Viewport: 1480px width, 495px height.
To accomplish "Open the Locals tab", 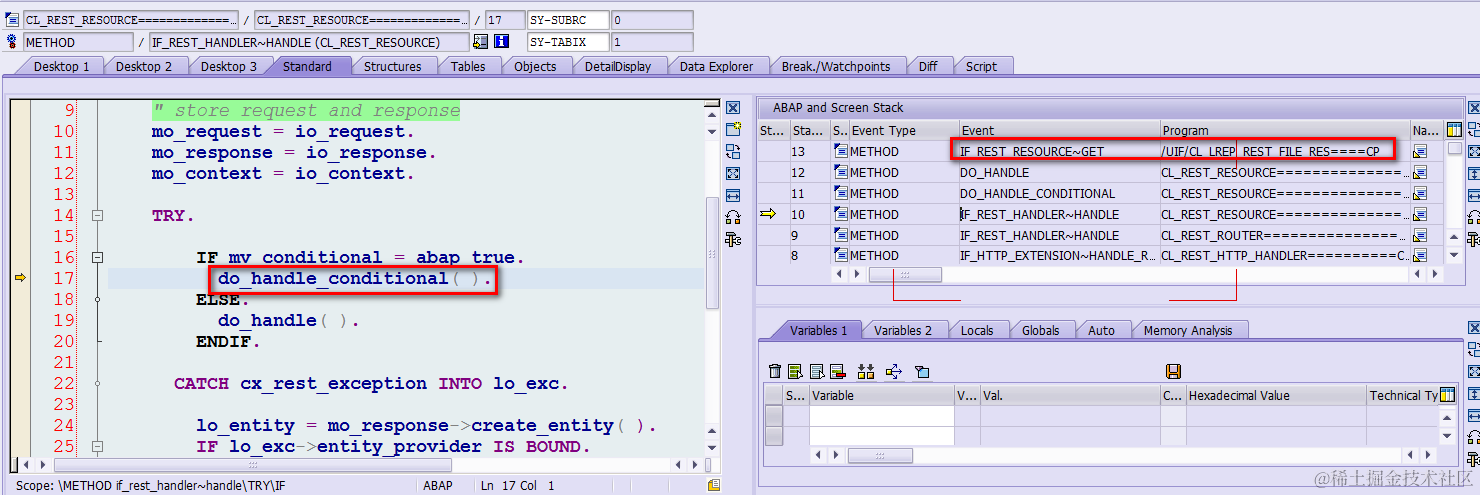I will point(977,330).
